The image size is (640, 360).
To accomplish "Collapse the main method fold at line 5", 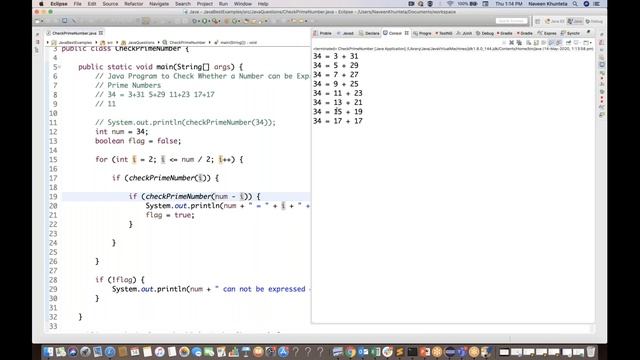I will pos(60,67).
